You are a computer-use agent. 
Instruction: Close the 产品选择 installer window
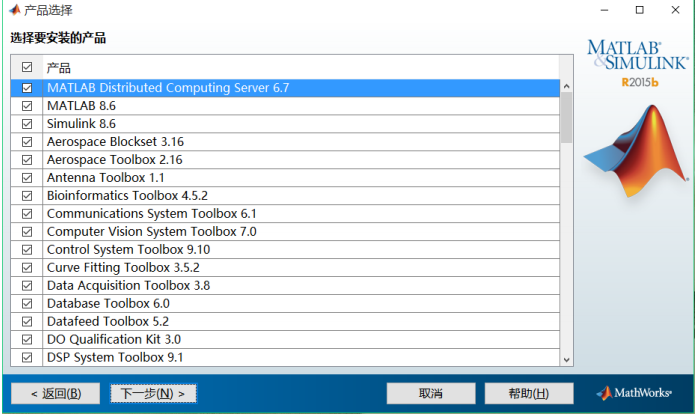(x=675, y=10)
